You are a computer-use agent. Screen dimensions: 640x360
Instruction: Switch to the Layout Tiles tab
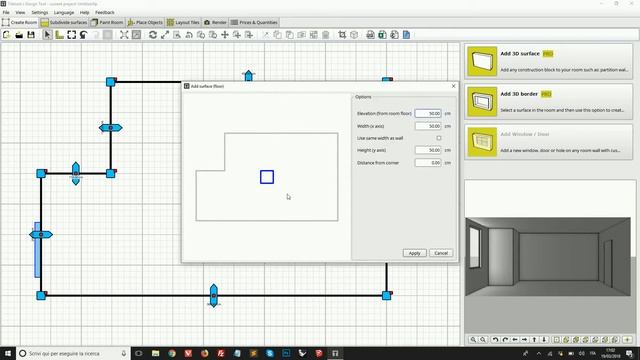(183, 22)
